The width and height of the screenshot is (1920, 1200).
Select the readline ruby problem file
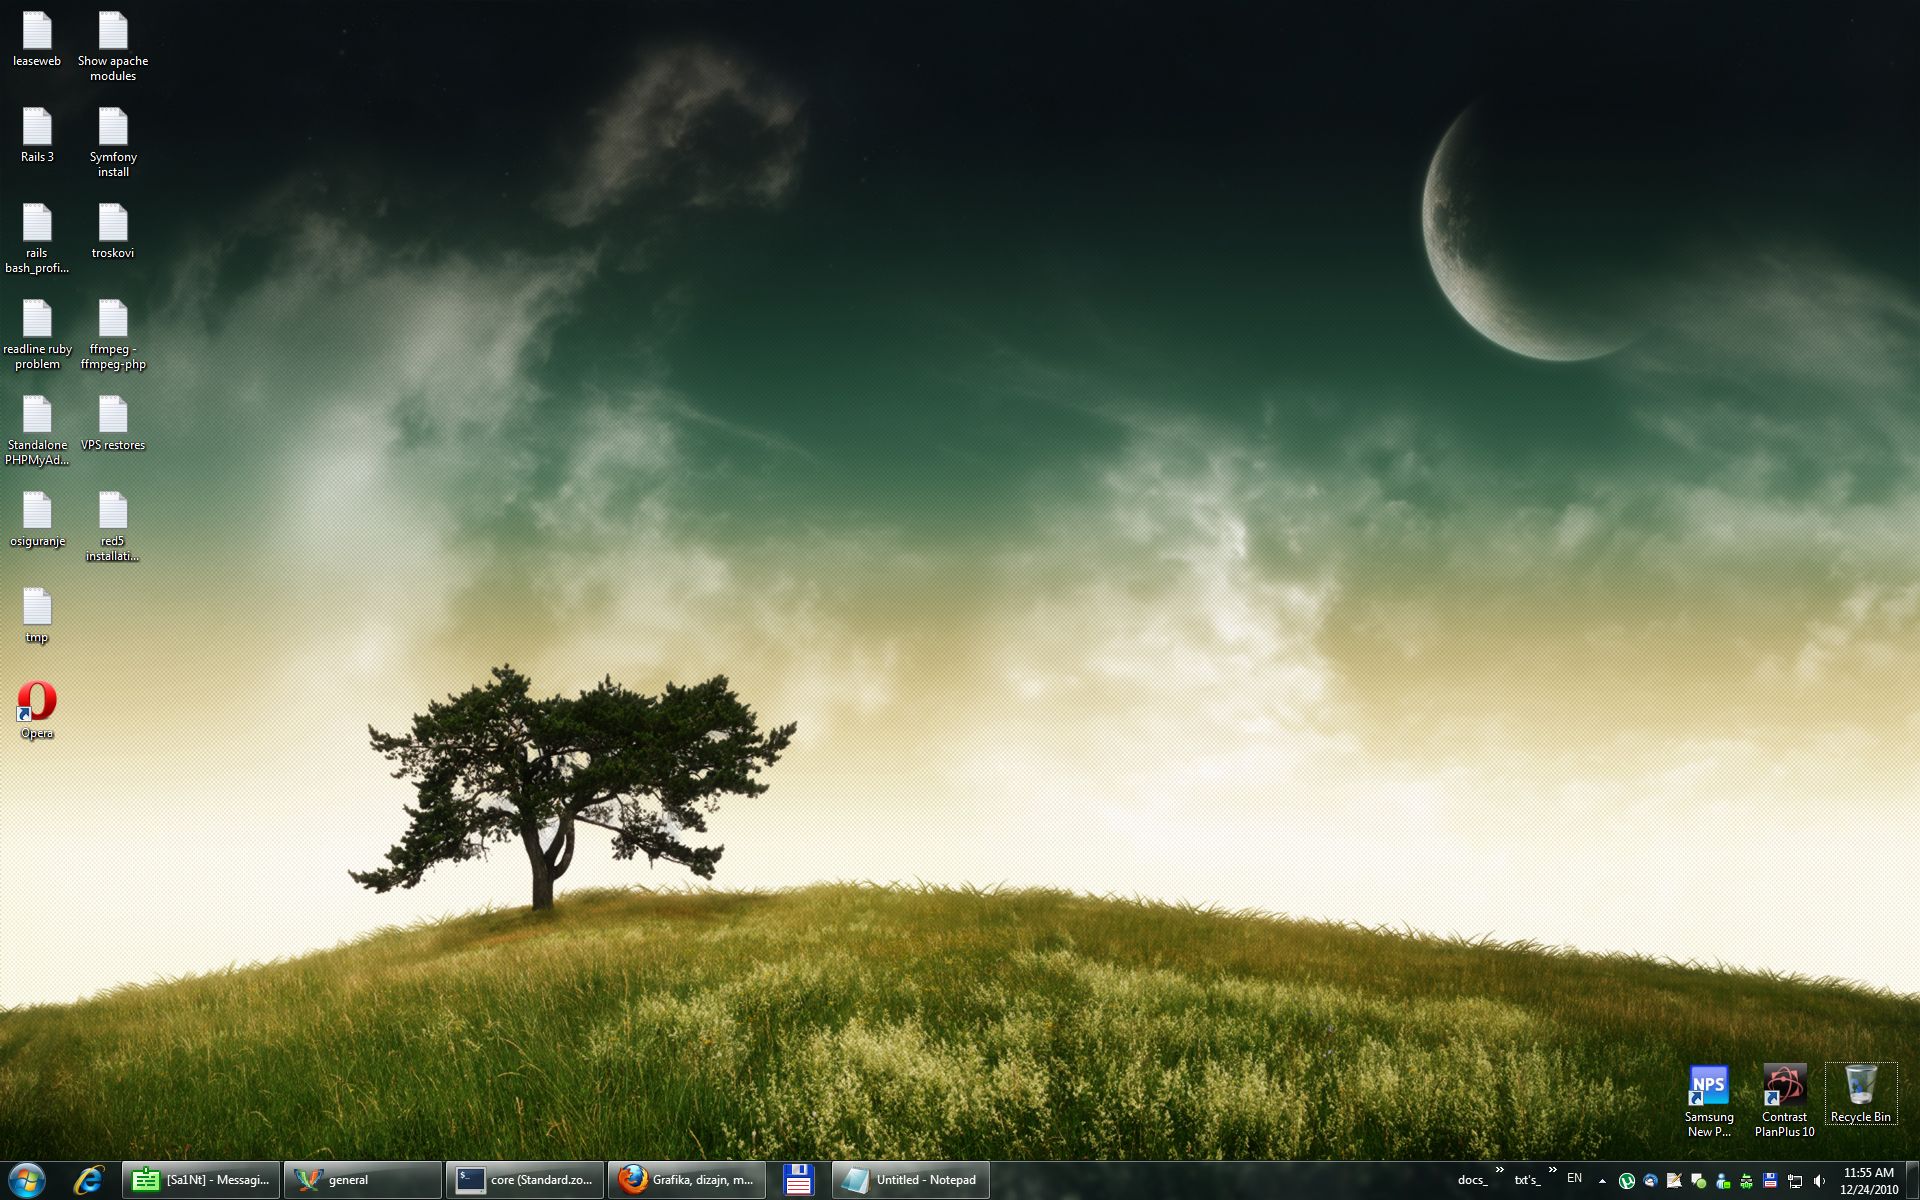[37, 335]
